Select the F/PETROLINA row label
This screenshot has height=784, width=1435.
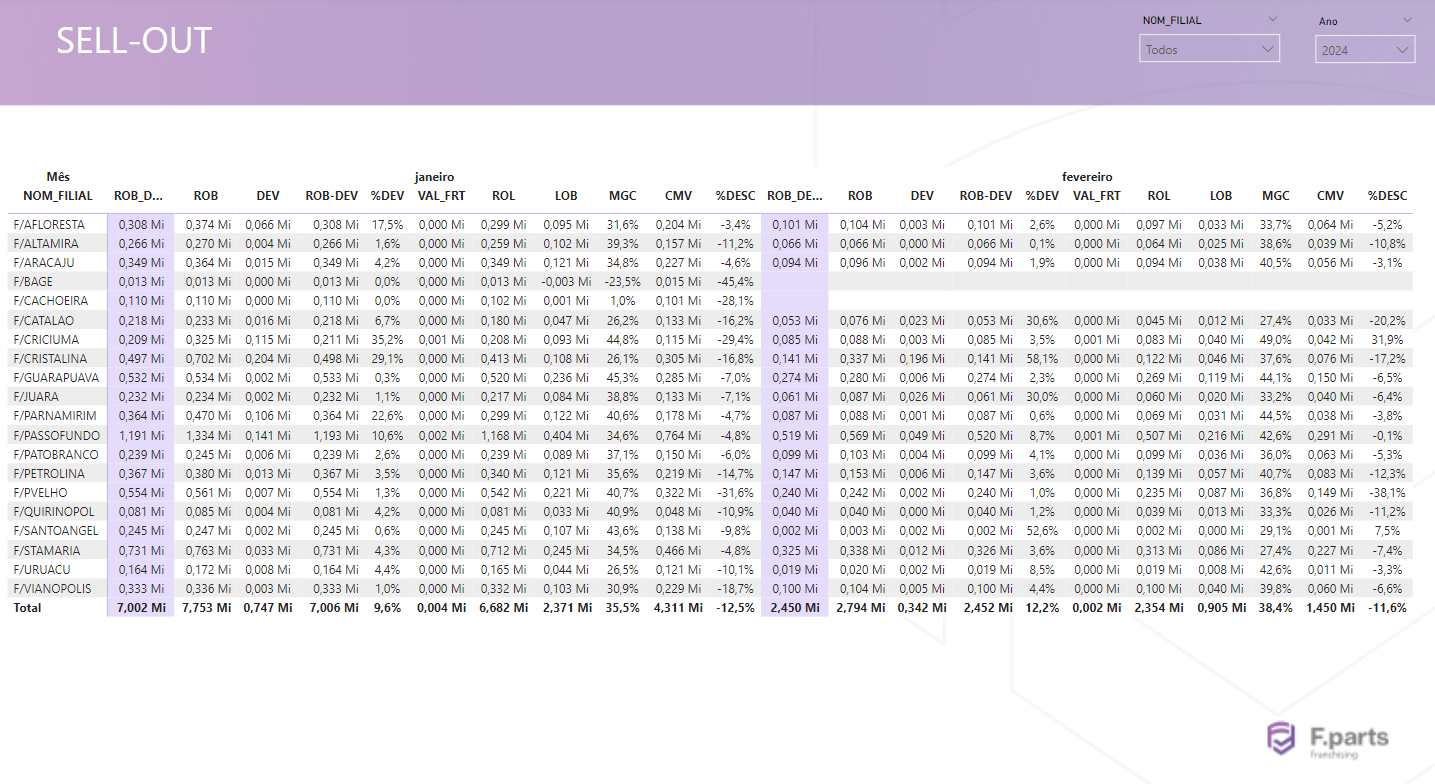point(49,474)
